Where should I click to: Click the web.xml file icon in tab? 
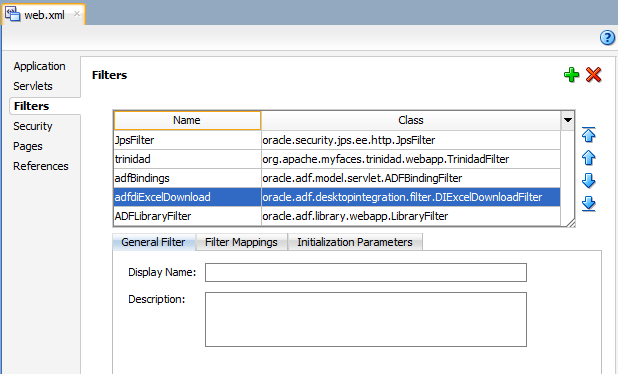[x=12, y=14]
